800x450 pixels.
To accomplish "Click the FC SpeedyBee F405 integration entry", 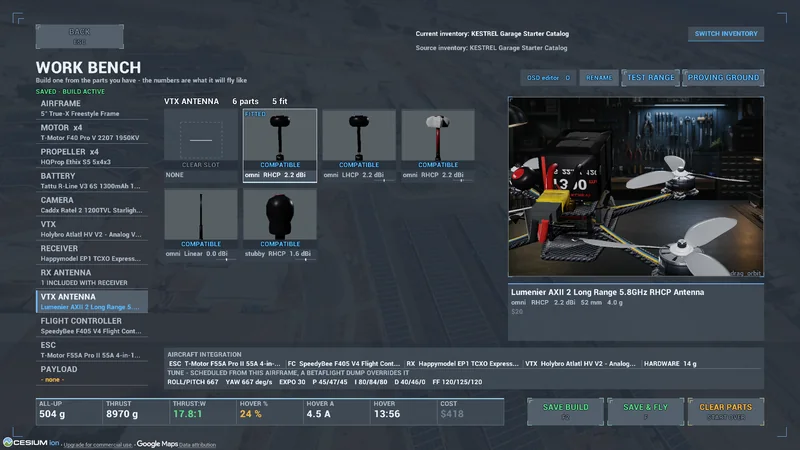I will pos(344,364).
